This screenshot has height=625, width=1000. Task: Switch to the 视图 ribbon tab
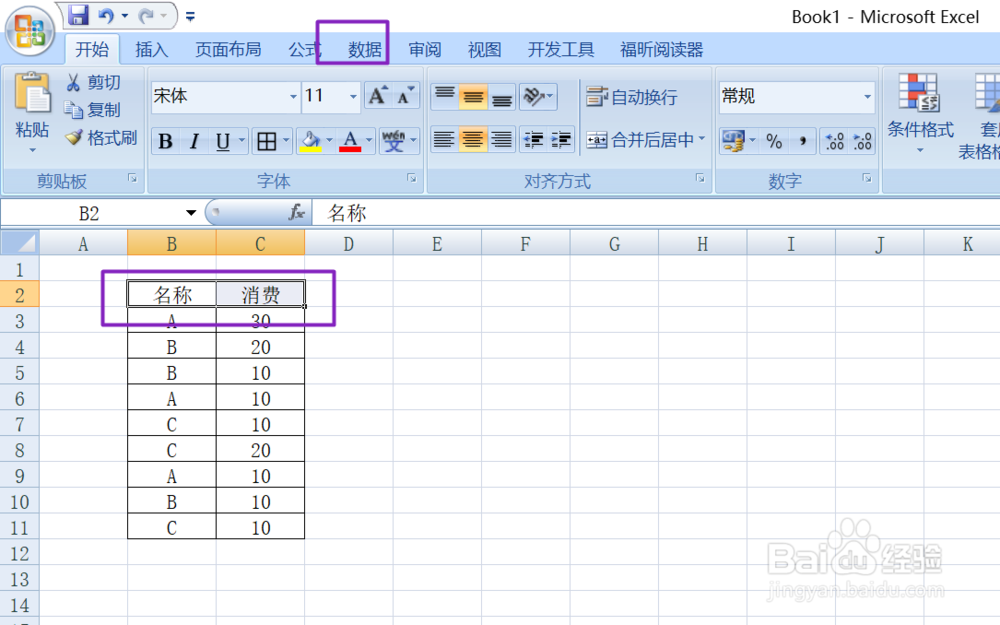[x=484, y=48]
